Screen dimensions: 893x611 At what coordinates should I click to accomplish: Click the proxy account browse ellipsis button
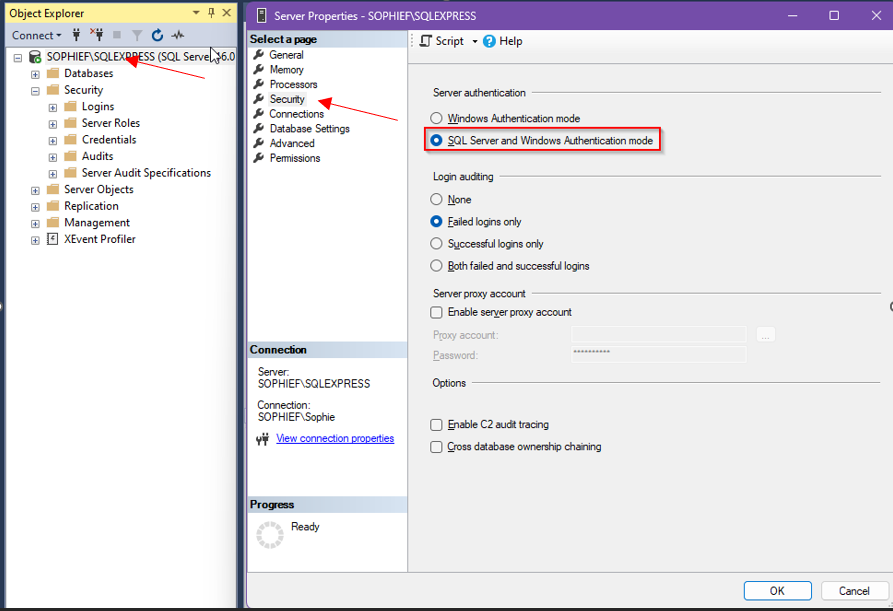(x=765, y=335)
